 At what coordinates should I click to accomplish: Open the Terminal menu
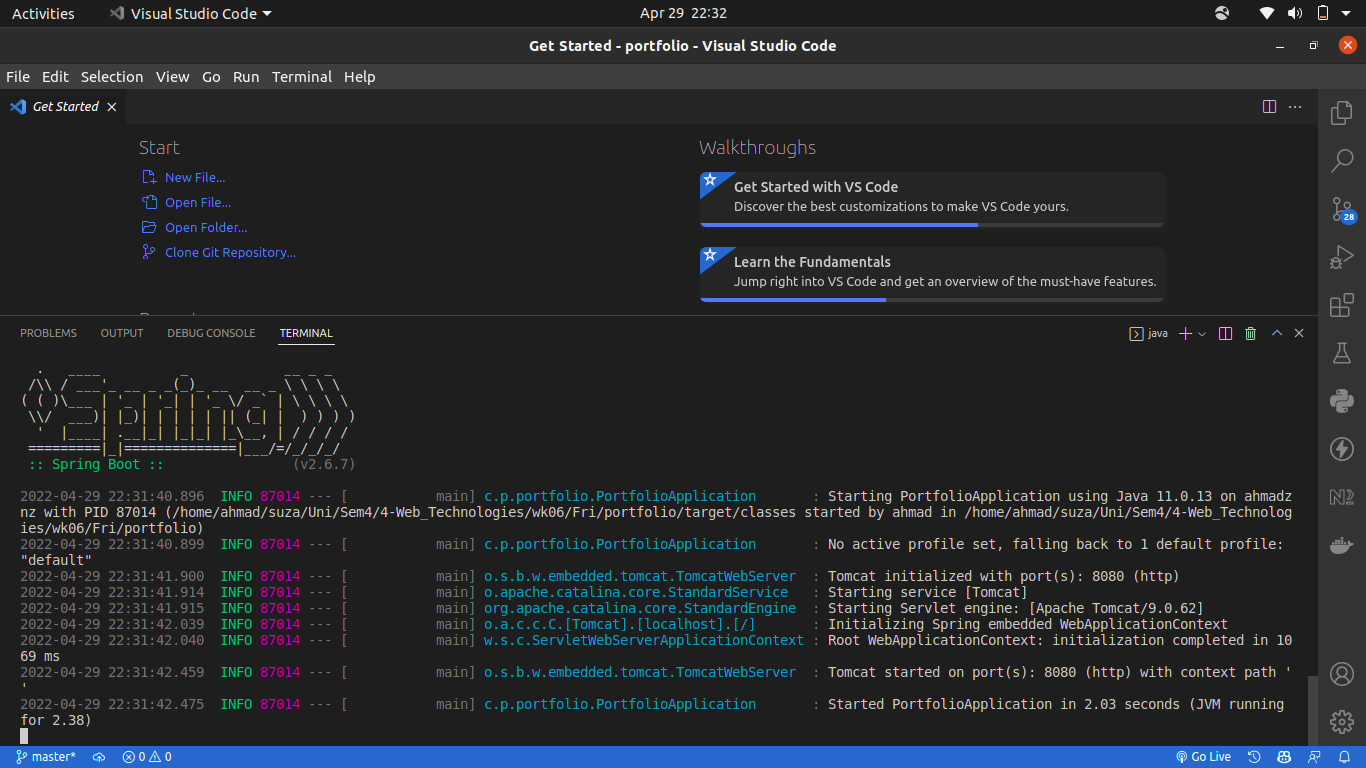click(x=302, y=77)
